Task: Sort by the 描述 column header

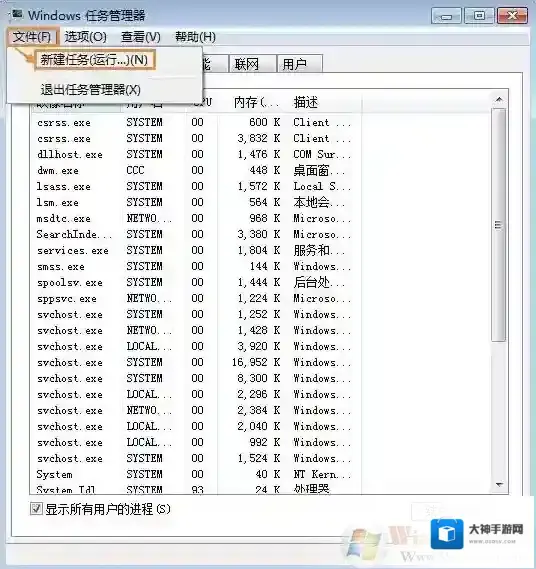Action: tap(306, 103)
